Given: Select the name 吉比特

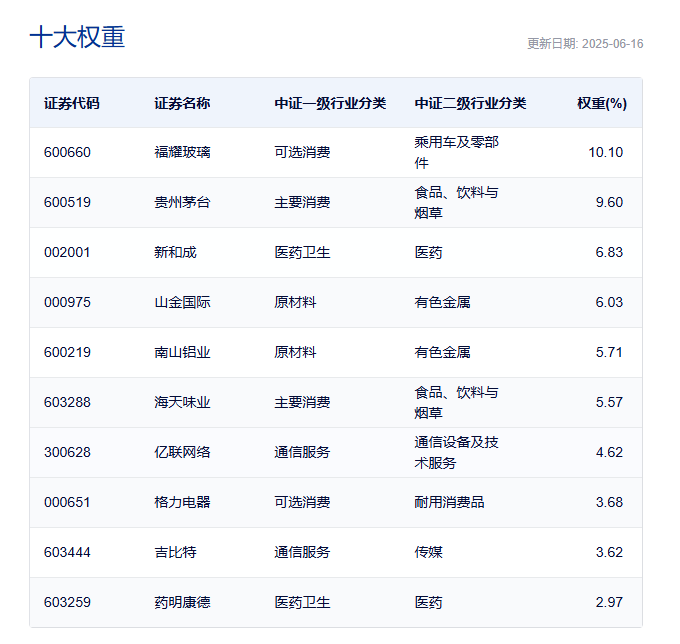Looking at the screenshot, I should [175, 552].
